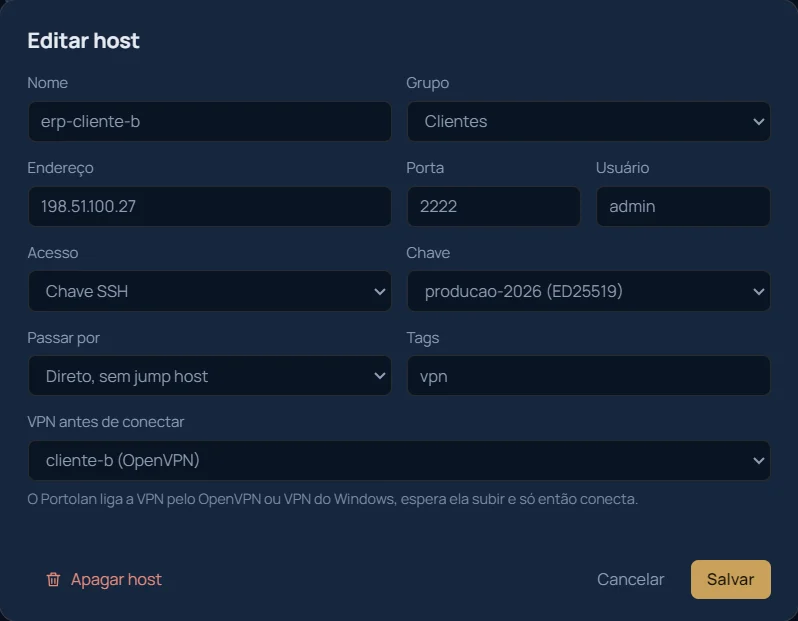Viewport: 798px width, 621px height.
Task: Open the Passar por jump host dropdown
Action: (210, 376)
